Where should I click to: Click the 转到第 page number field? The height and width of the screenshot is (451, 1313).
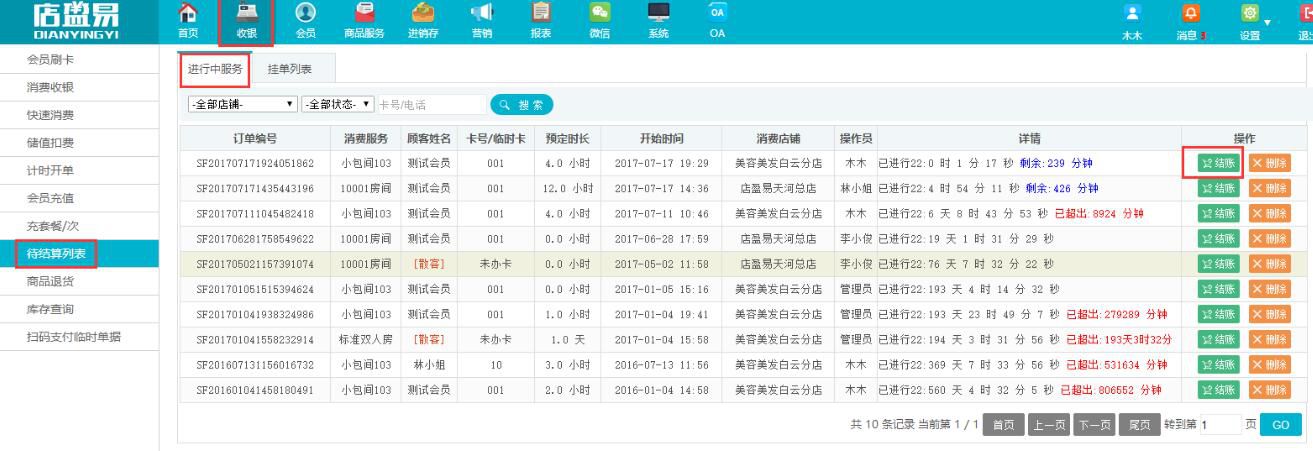coord(1220,425)
